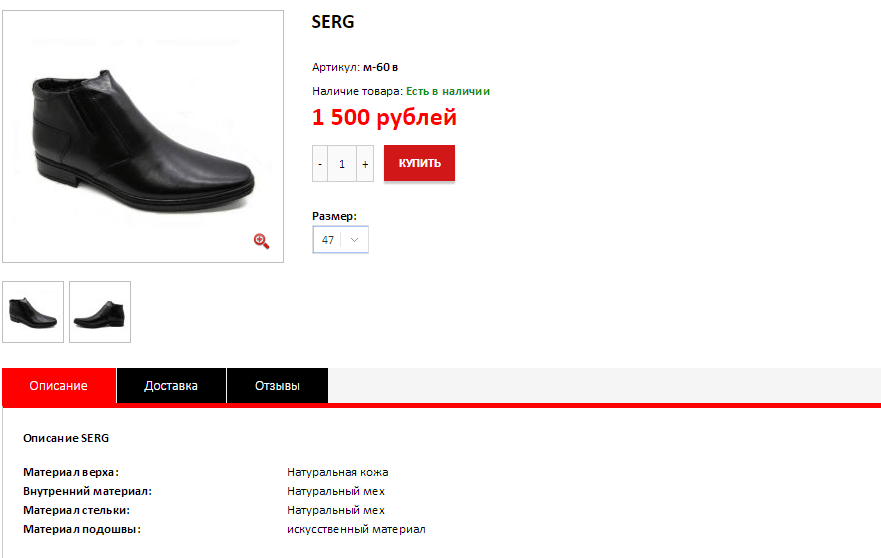Viewport: 881px width, 558px height.
Task: Switch to the Описание tab
Action: pyautogui.click(x=59, y=386)
